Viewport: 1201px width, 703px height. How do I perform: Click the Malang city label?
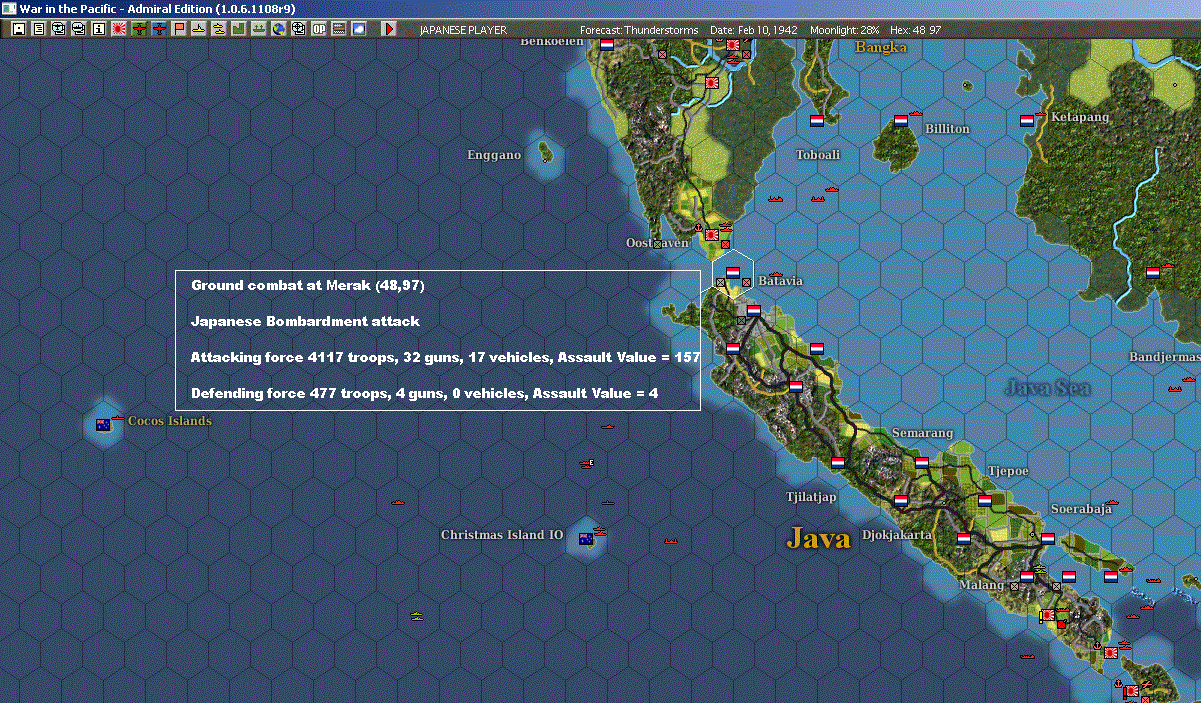pos(981,585)
